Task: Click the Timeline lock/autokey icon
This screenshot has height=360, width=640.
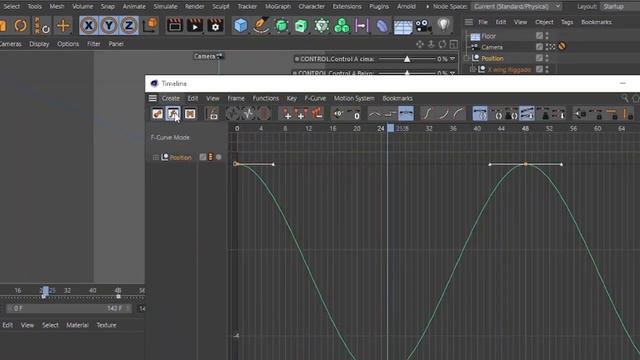Action: tap(213, 114)
